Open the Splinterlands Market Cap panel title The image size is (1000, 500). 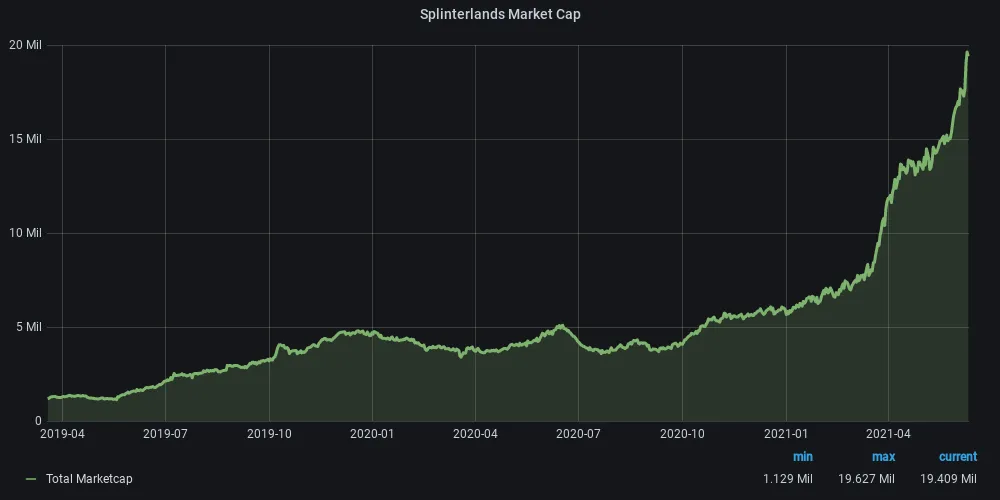click(500, 15)
